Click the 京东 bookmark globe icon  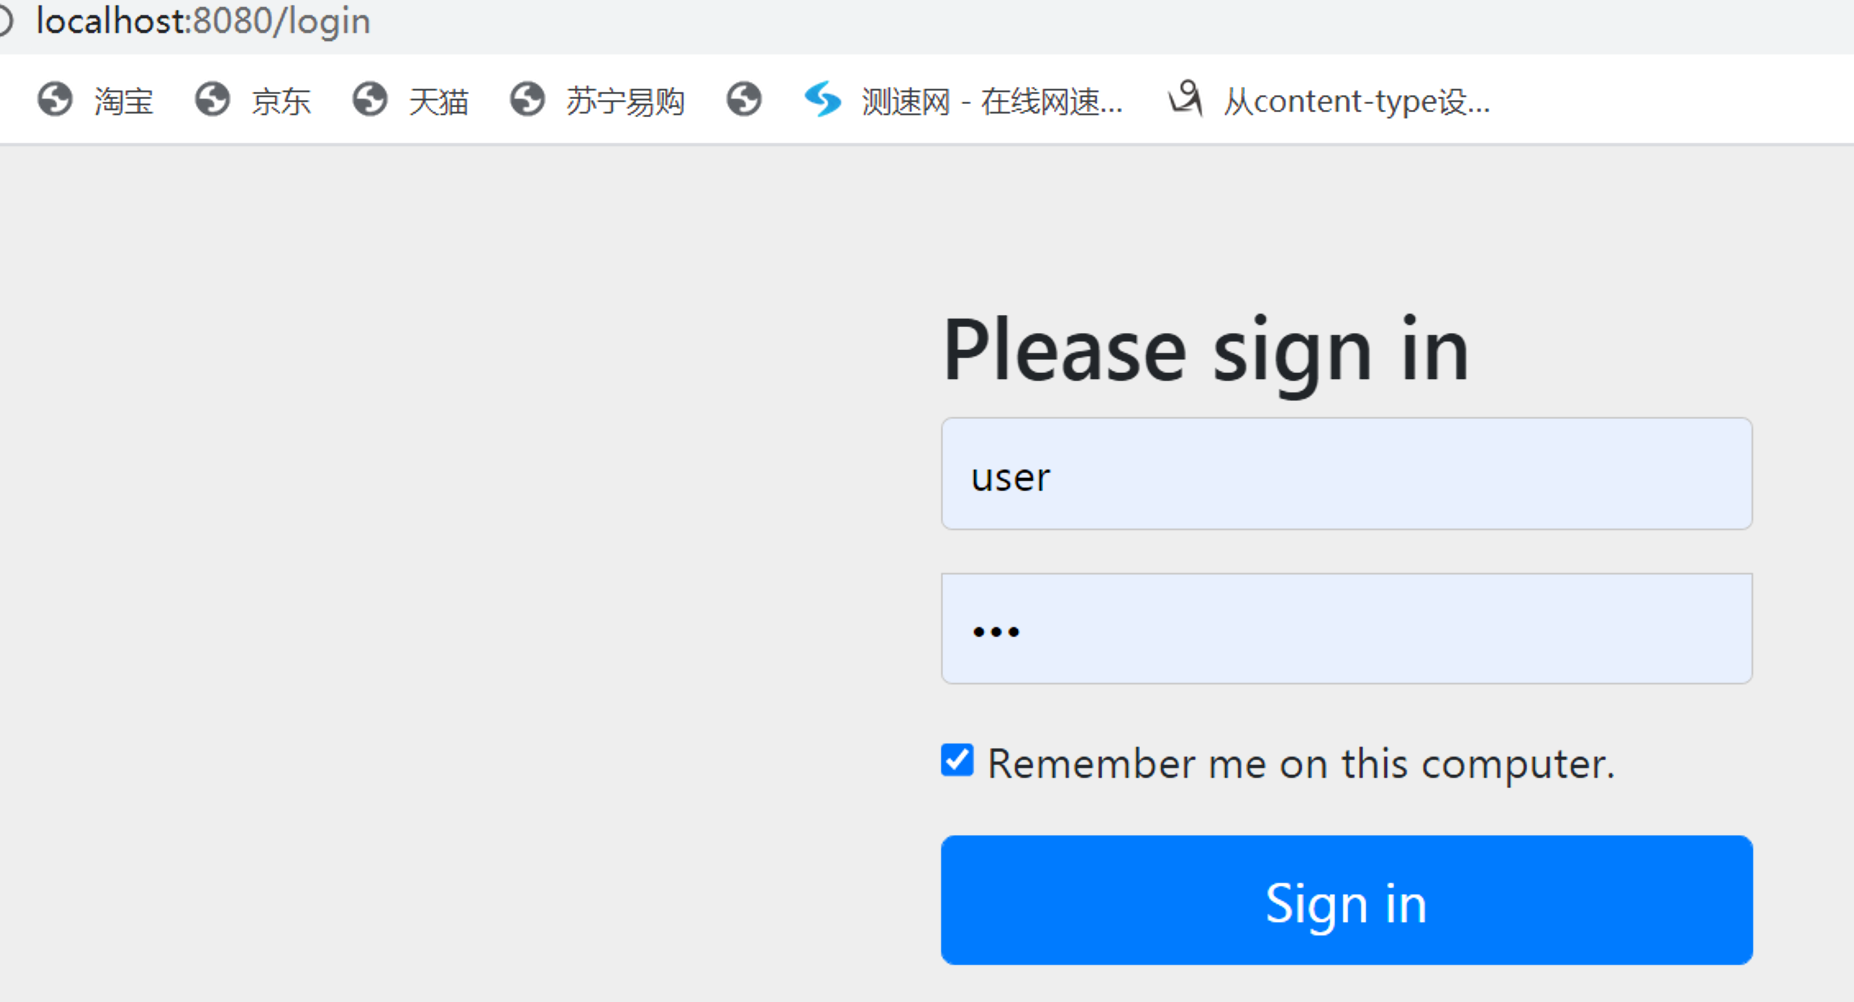pyautogui.click(x=212, y=100)
